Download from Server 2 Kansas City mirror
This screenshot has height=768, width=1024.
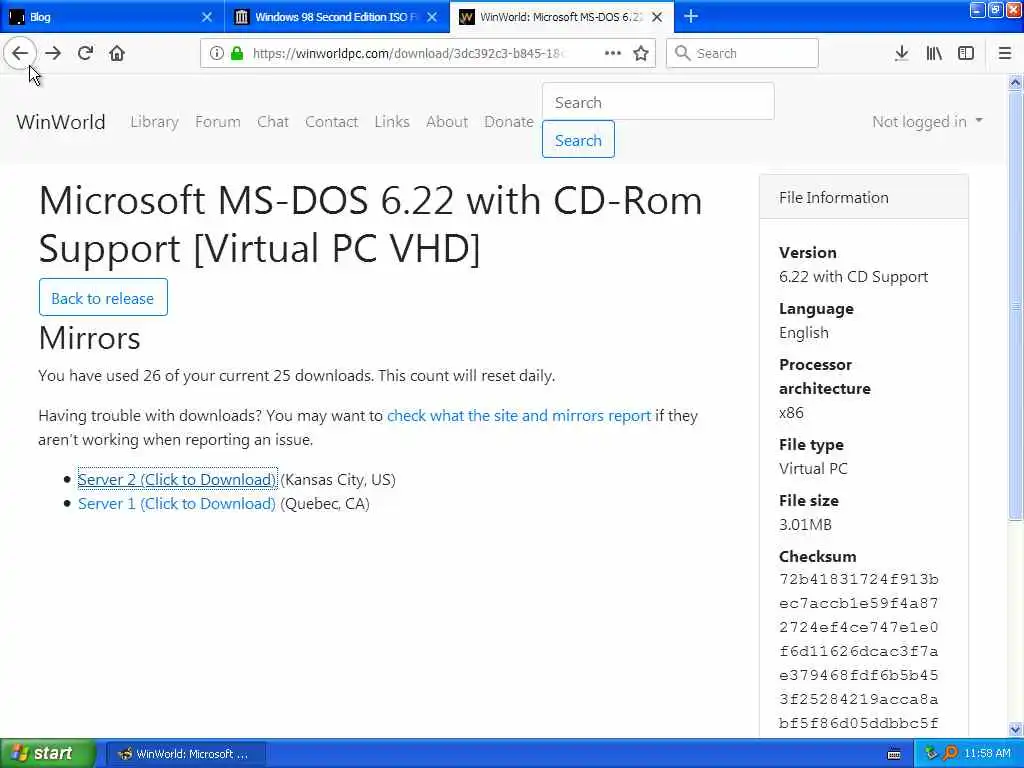[x=177, y=479]
